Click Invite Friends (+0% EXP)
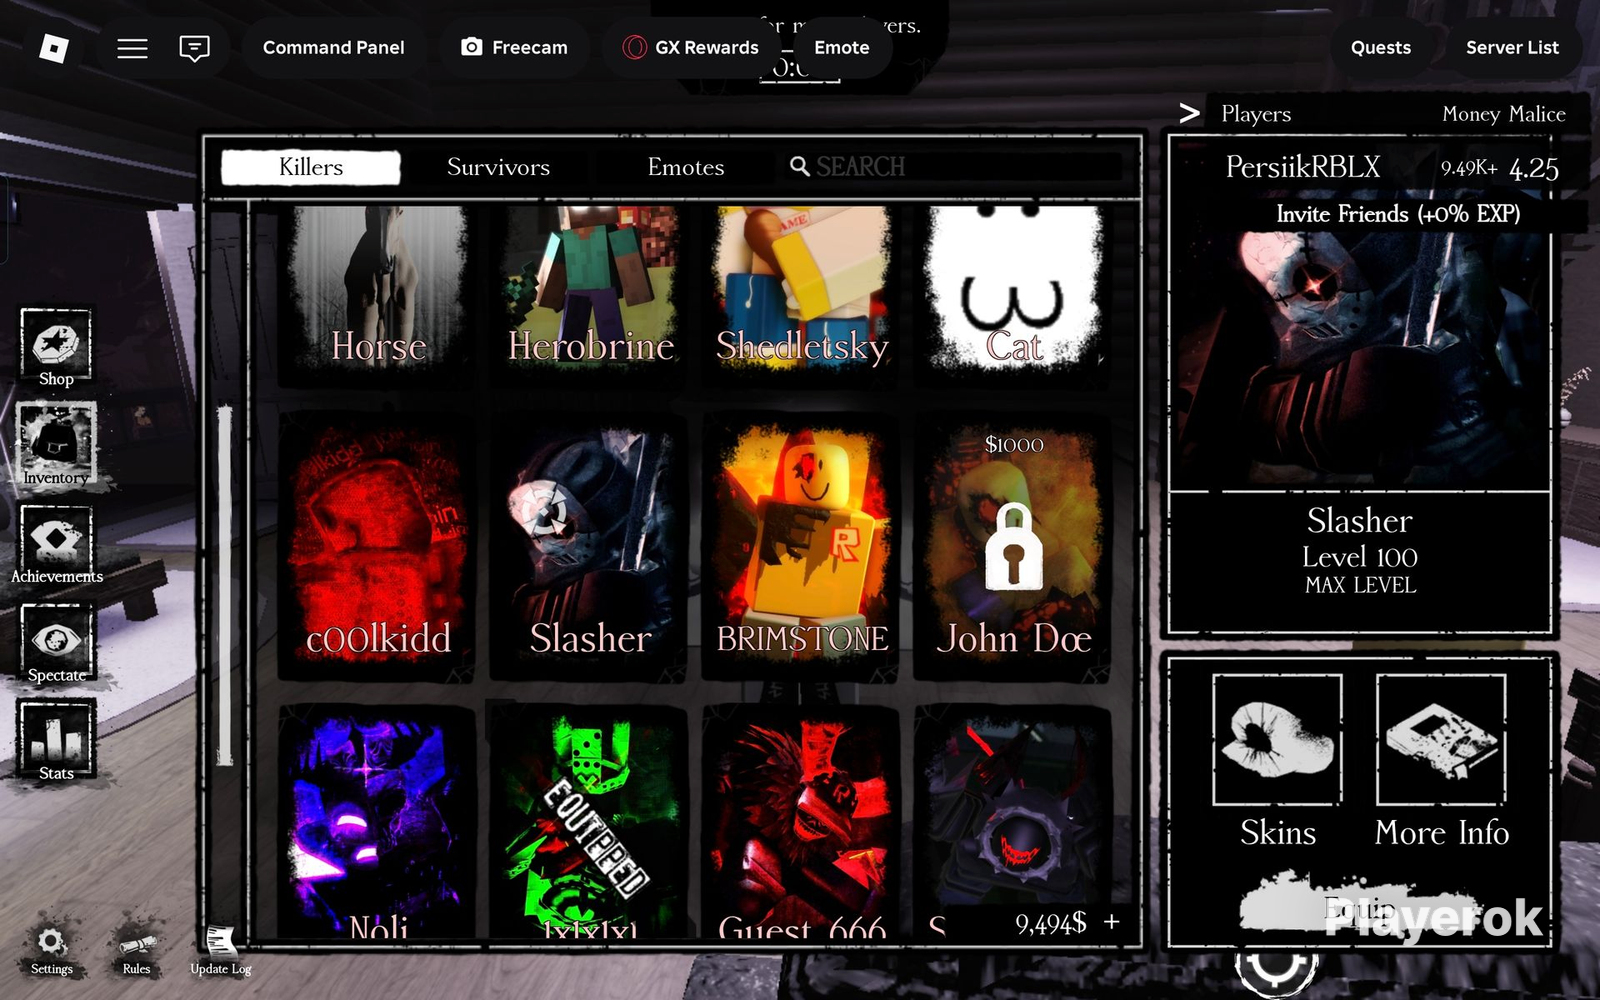 click(1398, 214)
